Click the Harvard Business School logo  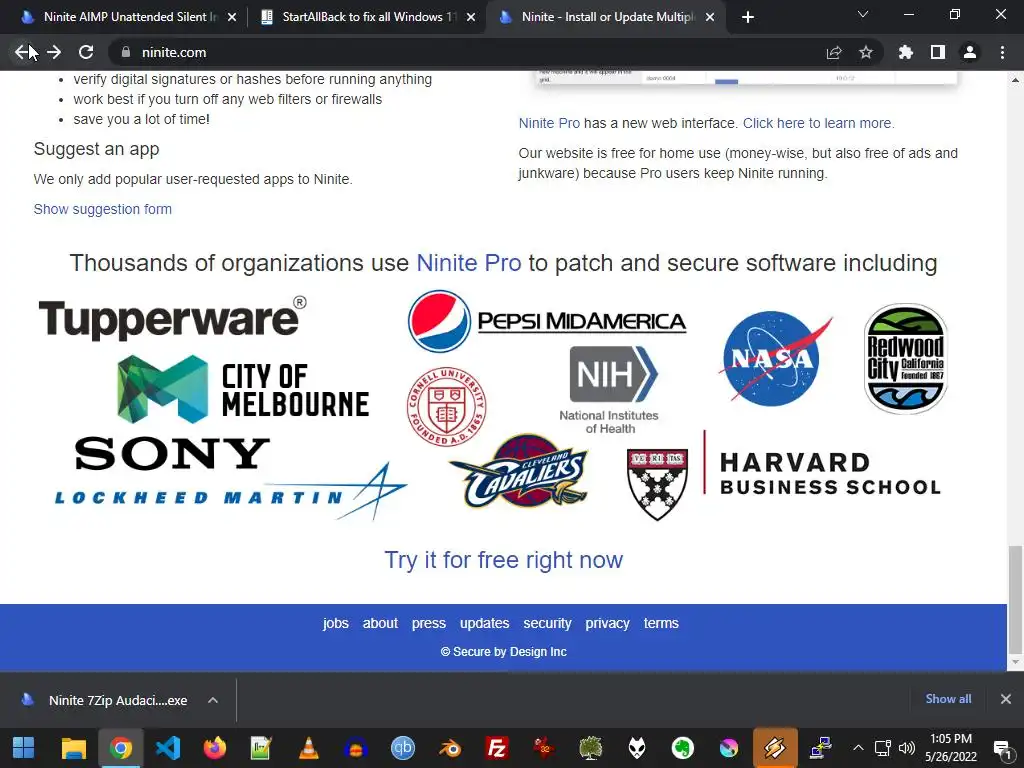tap(784, 475)
